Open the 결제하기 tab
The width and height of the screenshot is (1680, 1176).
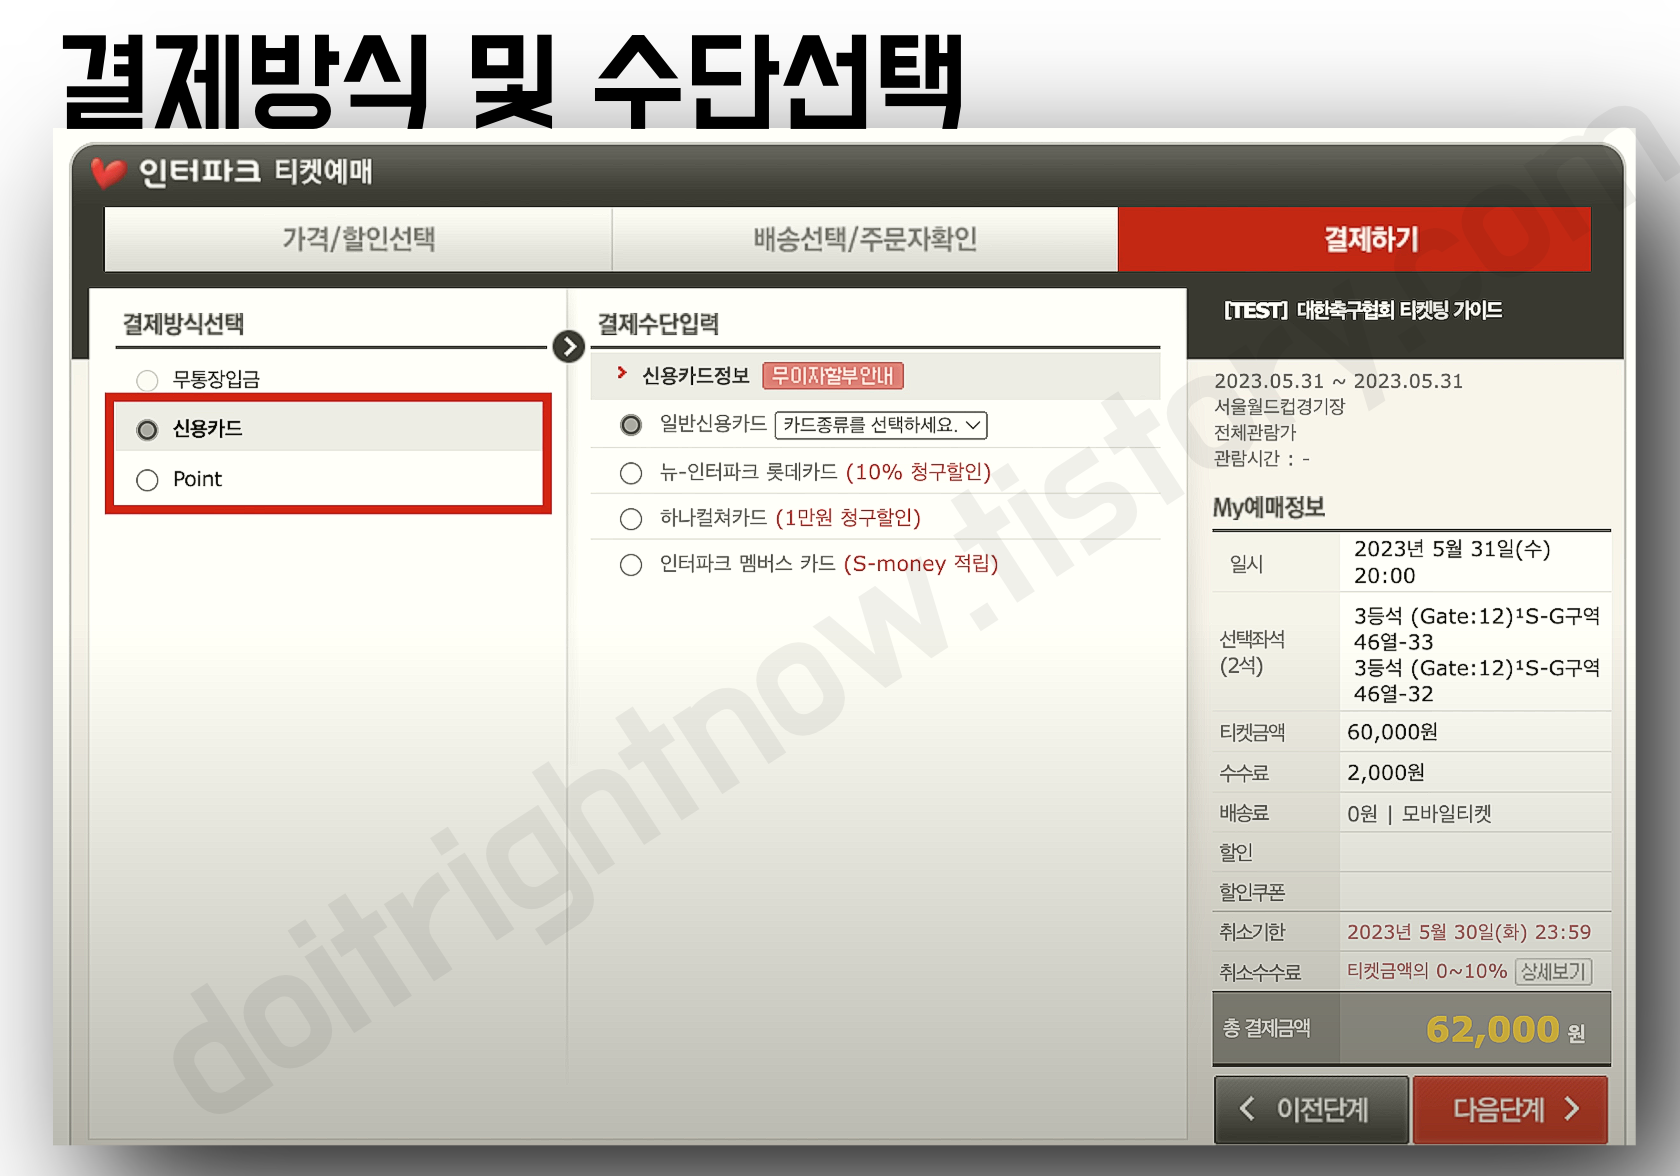point(1354,239)
